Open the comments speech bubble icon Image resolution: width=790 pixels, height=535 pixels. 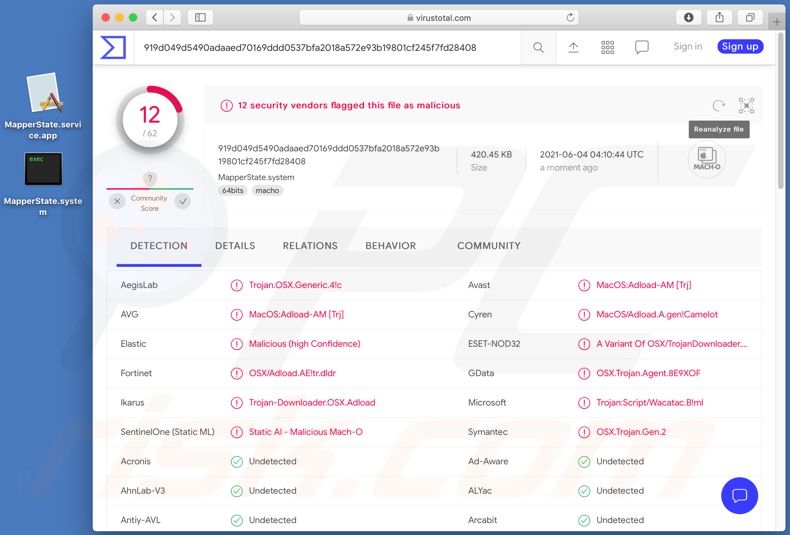coord(641,47)
